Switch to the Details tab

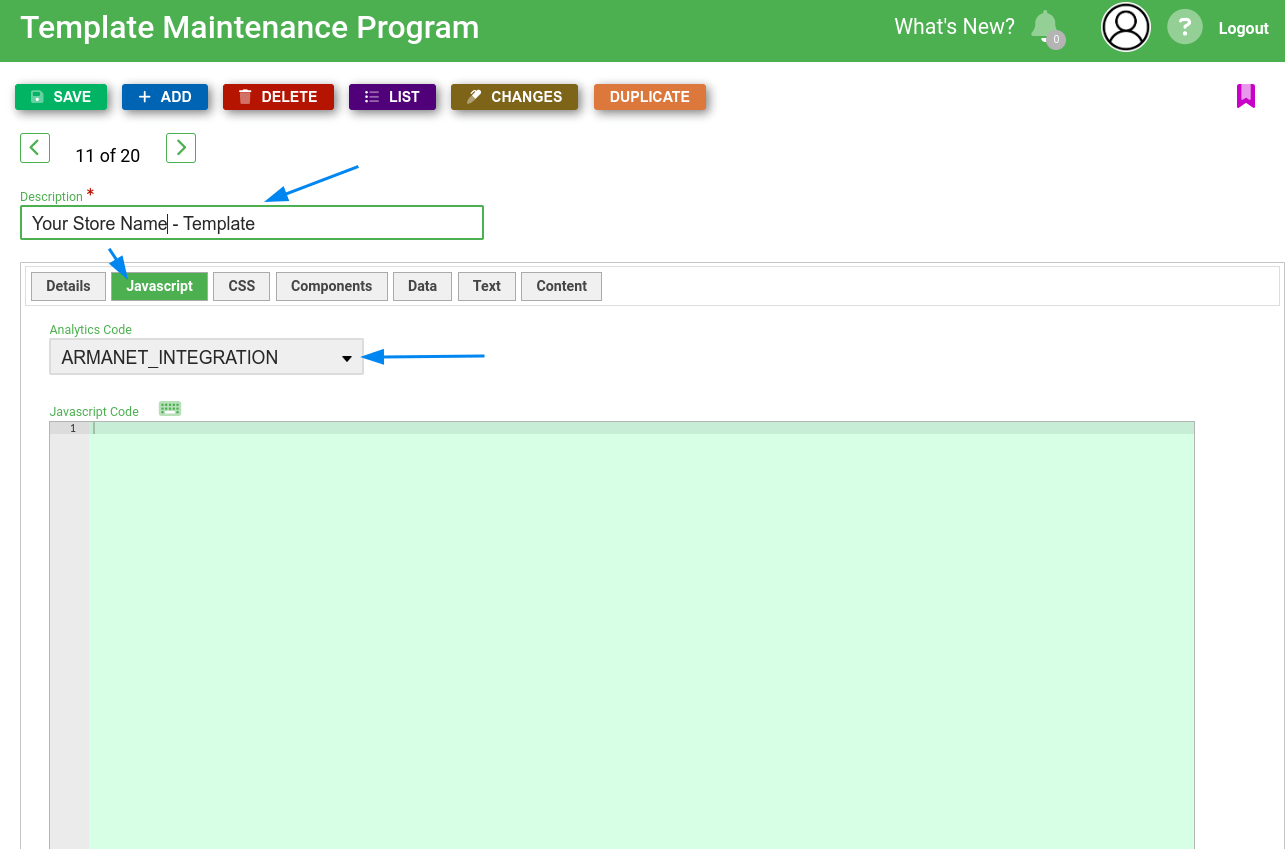coord(68,286)
